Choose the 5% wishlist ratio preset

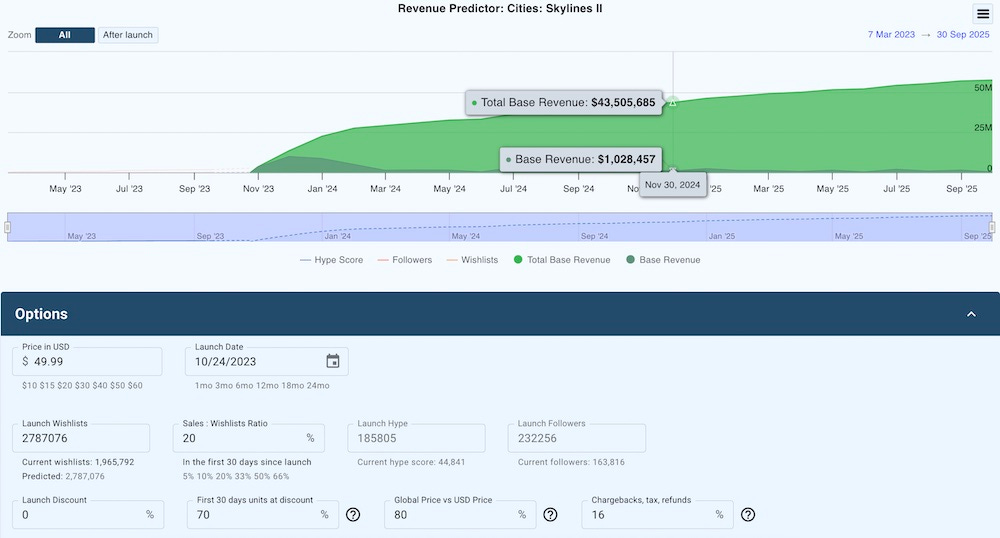[x=188, y=476]
